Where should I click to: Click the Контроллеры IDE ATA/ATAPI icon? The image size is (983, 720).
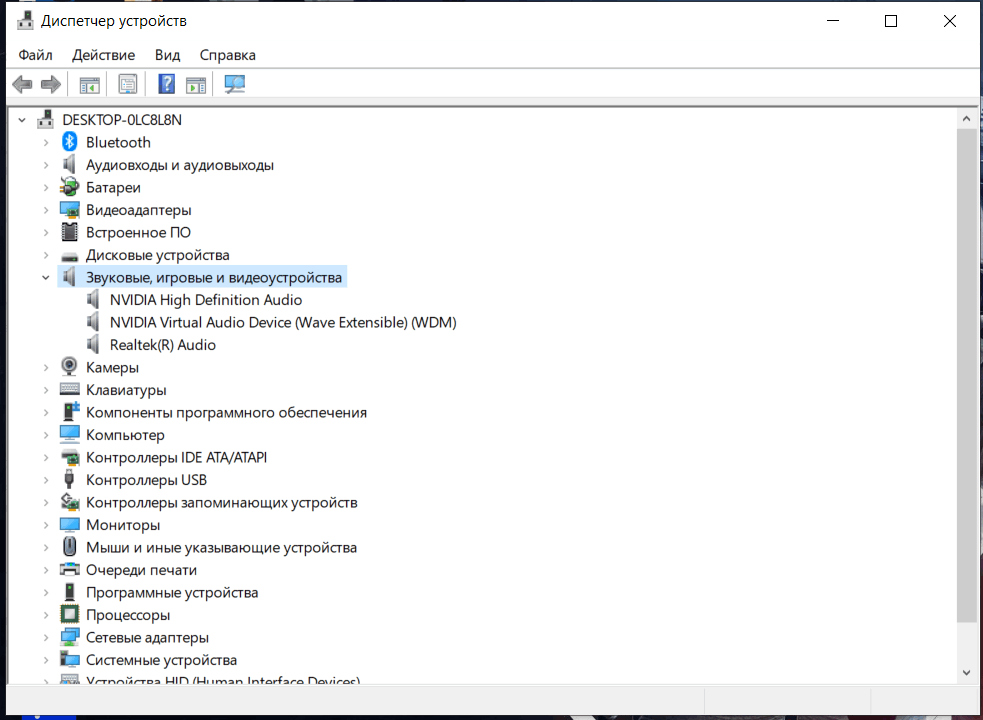[x=70, y=457]
